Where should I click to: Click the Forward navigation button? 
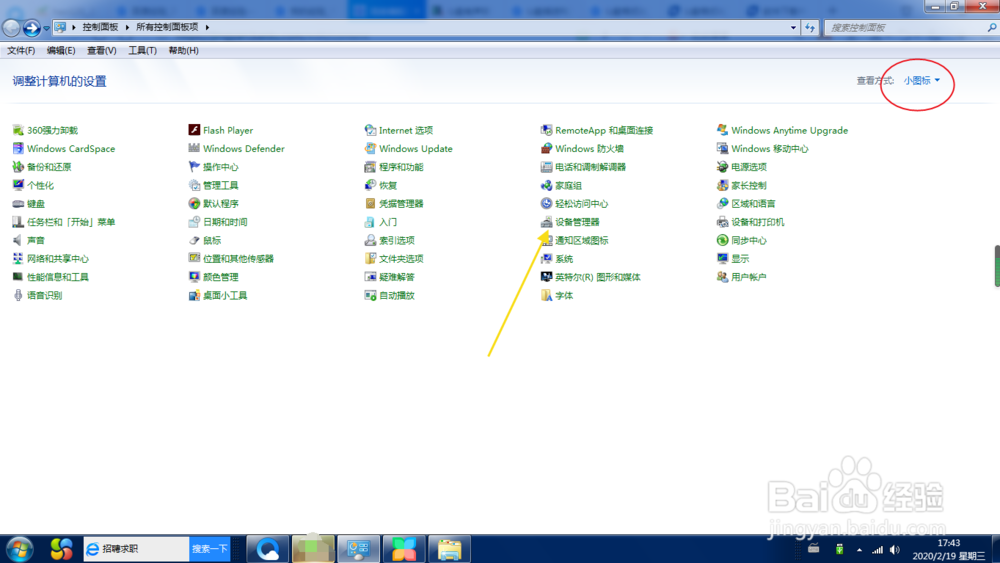point(31,27)
